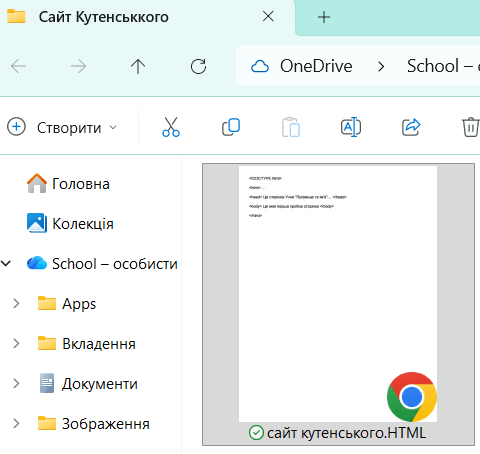The width and height of the screenshot is (480, 454).
Task: Select the Документи folder label
Action: click(100, 384)
